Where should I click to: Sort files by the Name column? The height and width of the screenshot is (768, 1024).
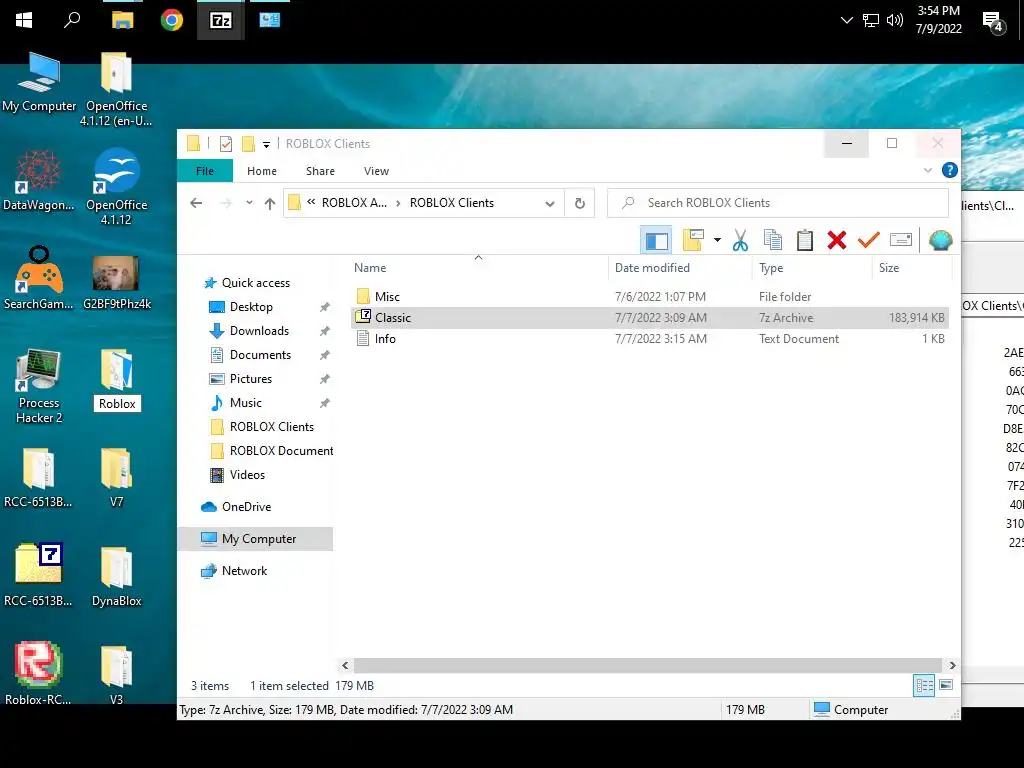[370, 268]
